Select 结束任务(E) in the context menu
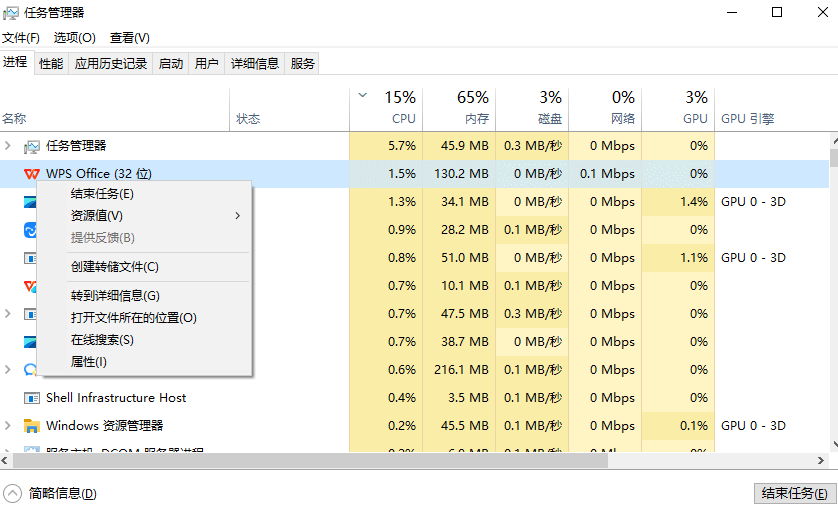838x512 pixels. tap(102, 194)
